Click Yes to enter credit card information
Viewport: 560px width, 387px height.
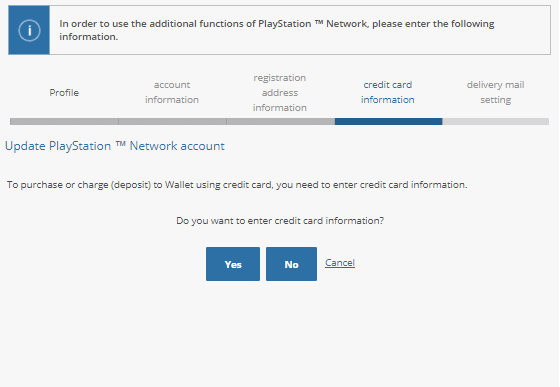[233, 264]
